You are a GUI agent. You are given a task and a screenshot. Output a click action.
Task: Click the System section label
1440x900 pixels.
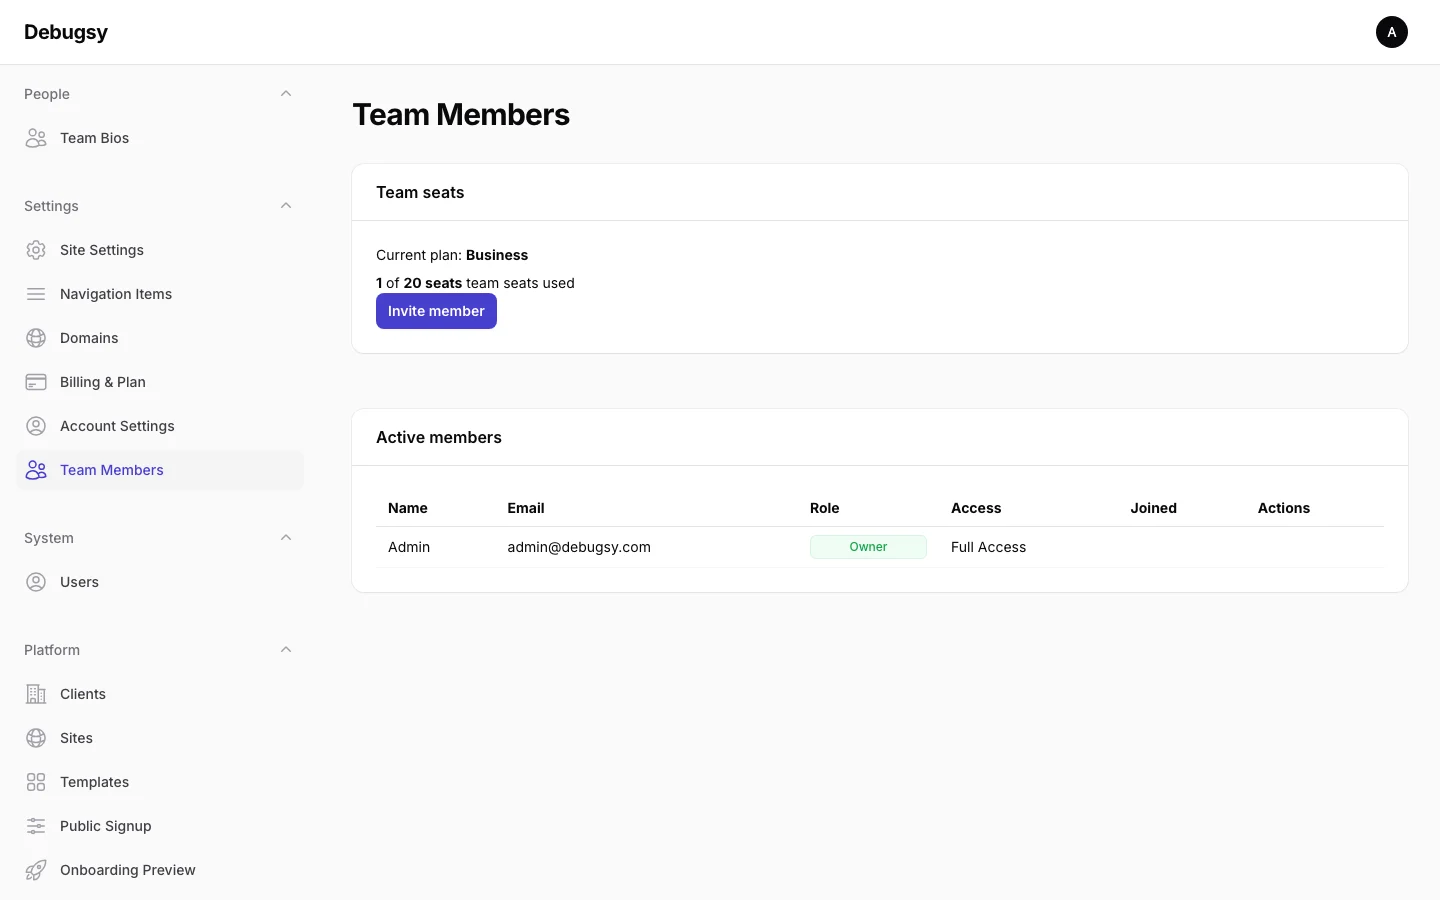[49, 538]
